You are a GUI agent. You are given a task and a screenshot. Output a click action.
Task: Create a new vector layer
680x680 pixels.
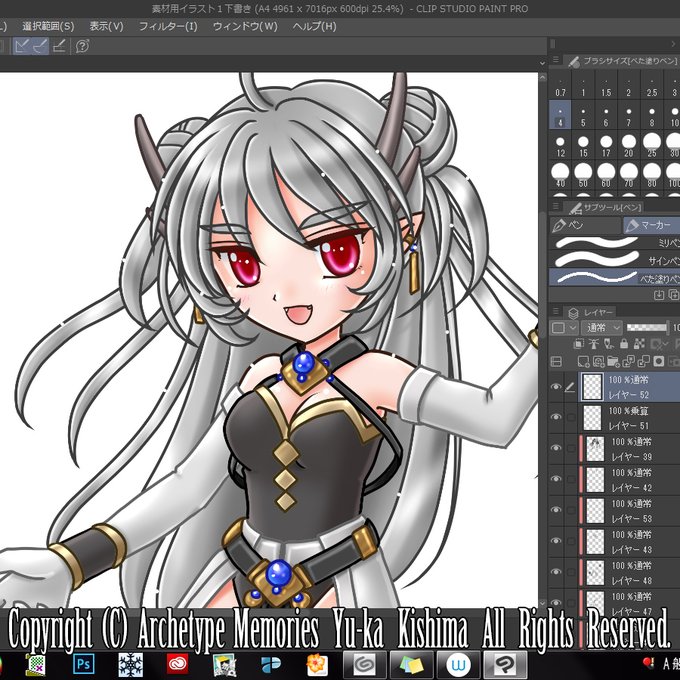click(598, 361)
